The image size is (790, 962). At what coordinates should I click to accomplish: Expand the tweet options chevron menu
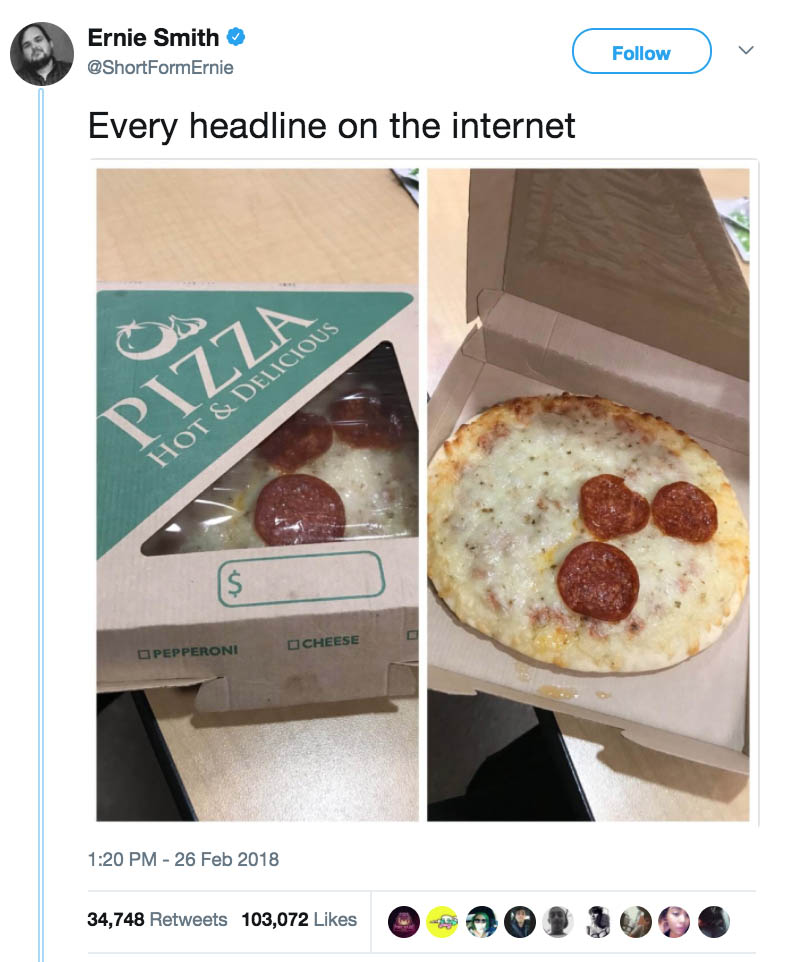click(x=746, y=50)
